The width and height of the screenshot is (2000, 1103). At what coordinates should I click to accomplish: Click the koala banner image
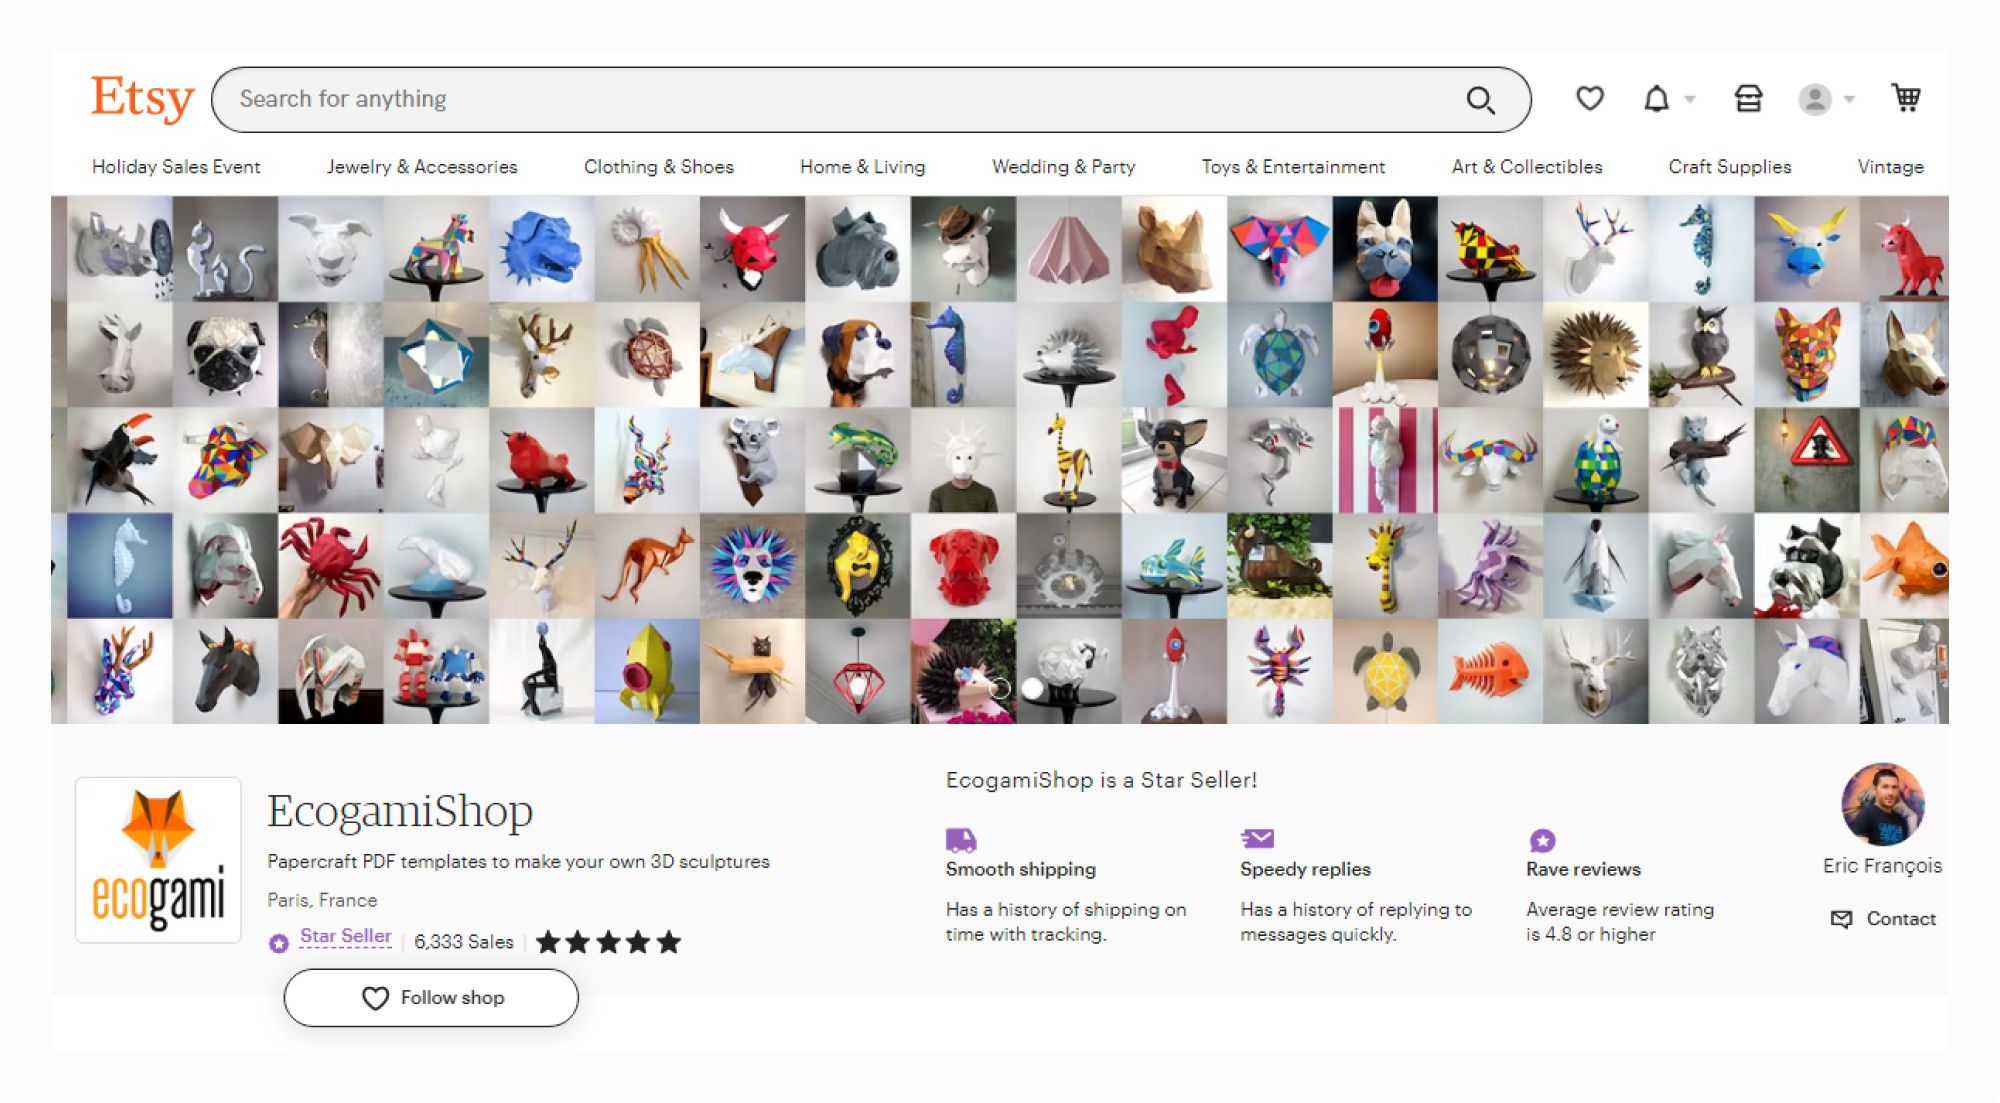coord(752,460)
